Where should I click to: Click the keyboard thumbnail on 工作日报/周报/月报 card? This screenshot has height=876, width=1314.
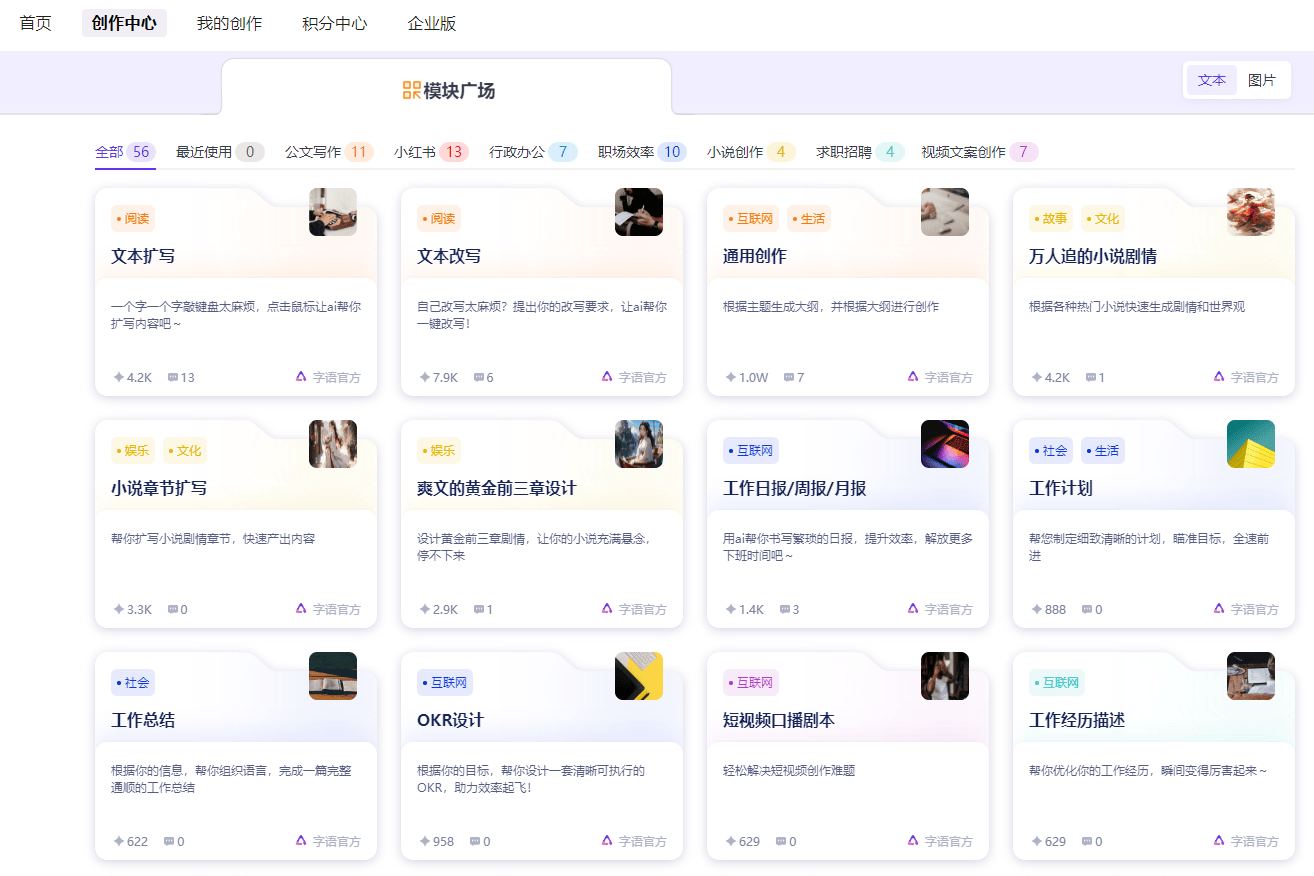(944, 443)
